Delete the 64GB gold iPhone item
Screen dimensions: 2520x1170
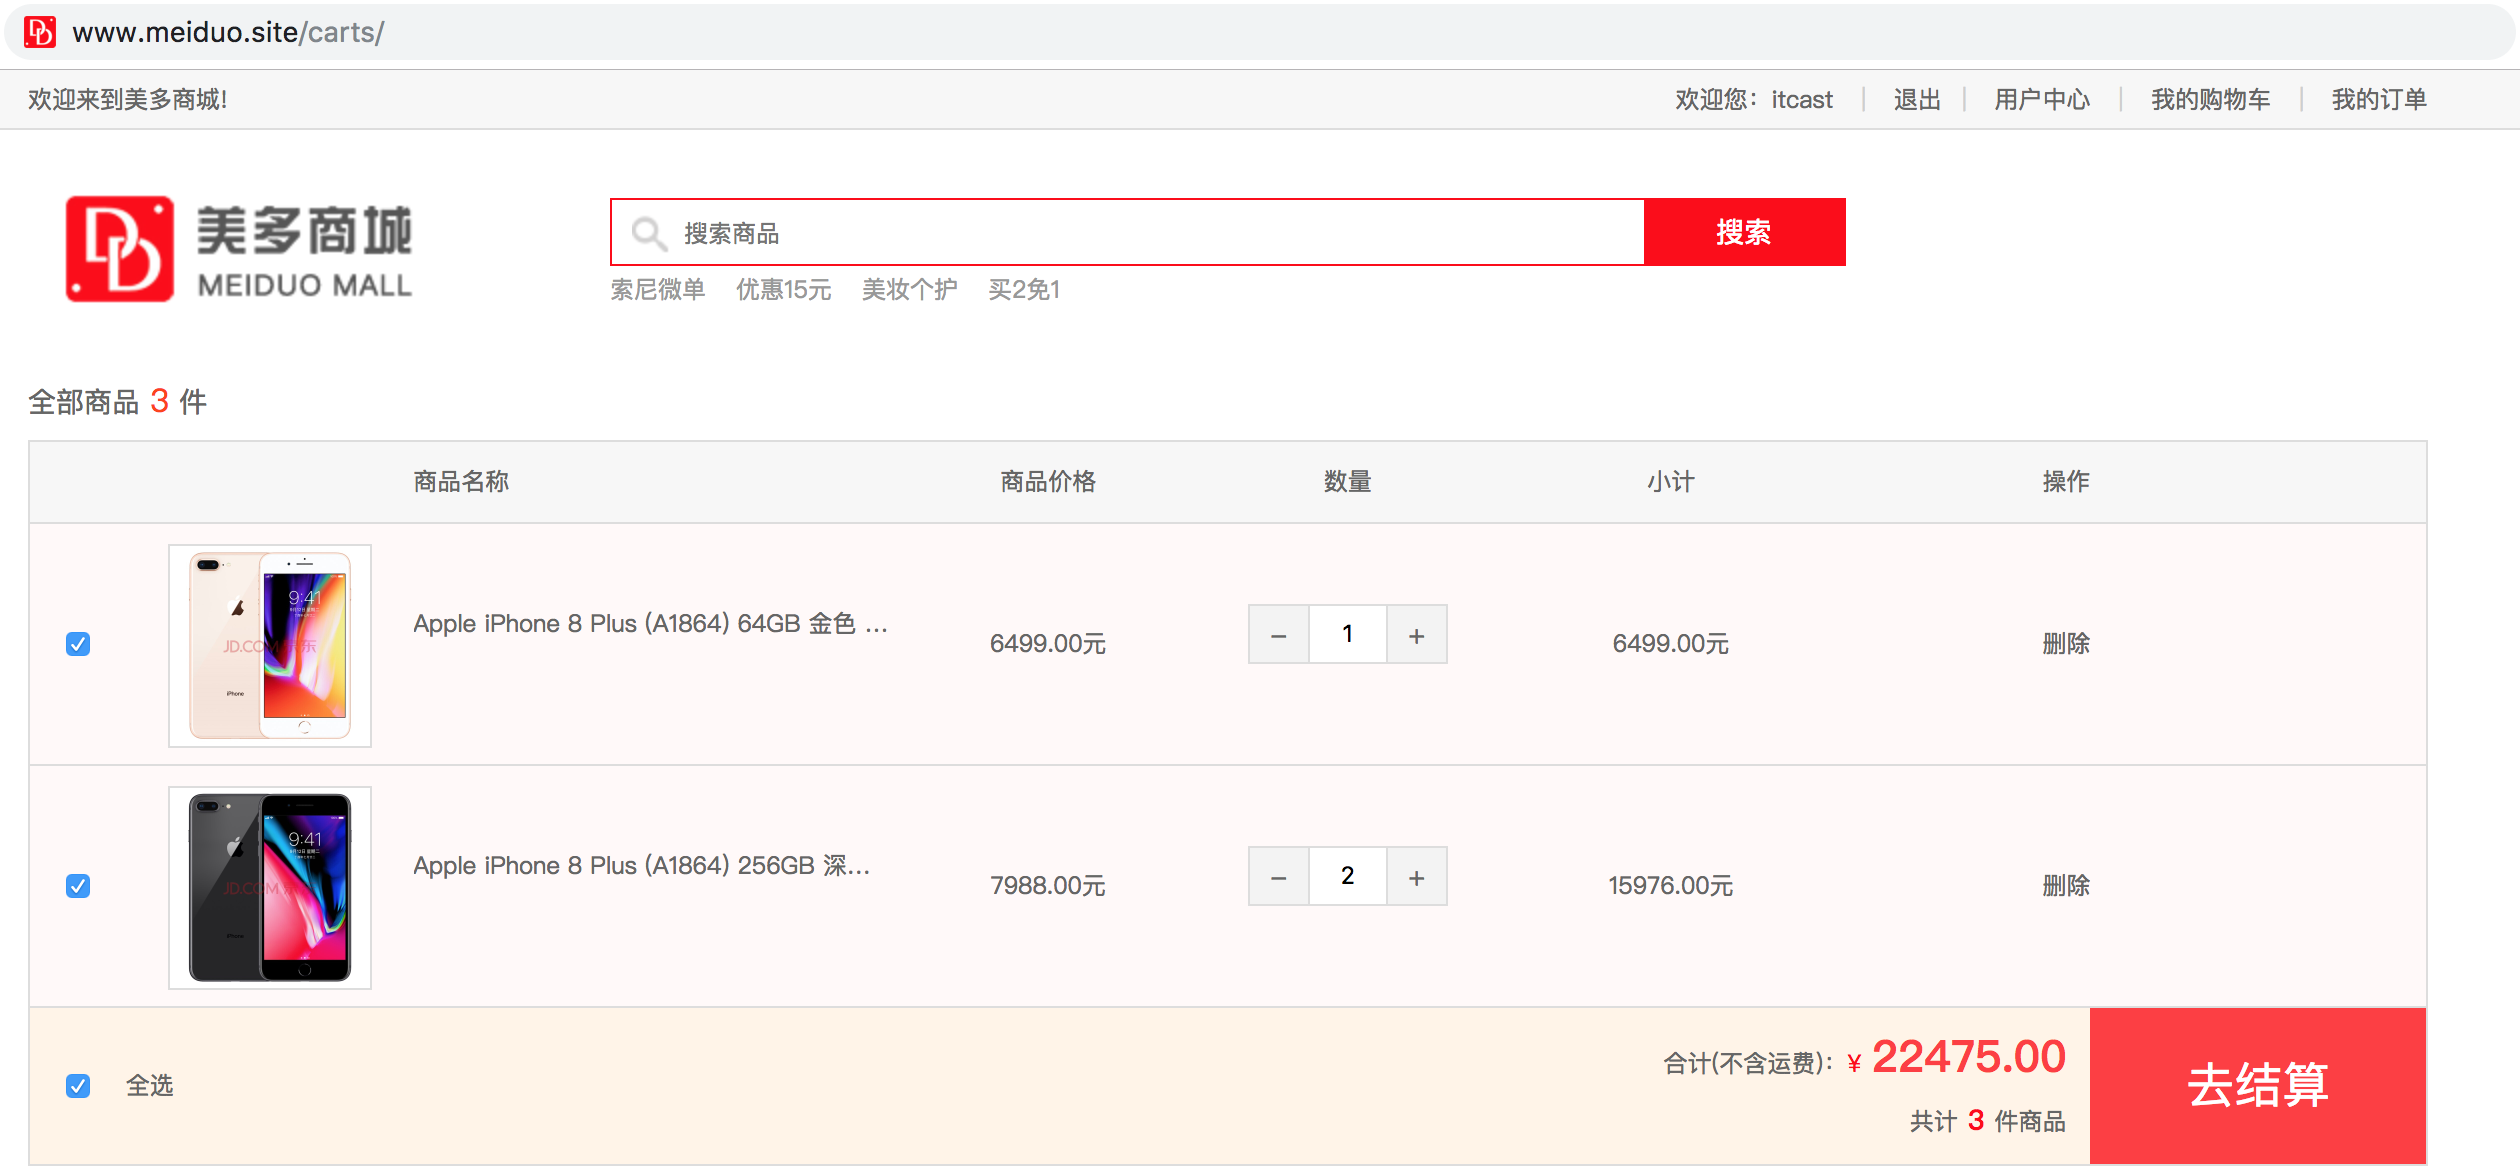click(2066, 644)
